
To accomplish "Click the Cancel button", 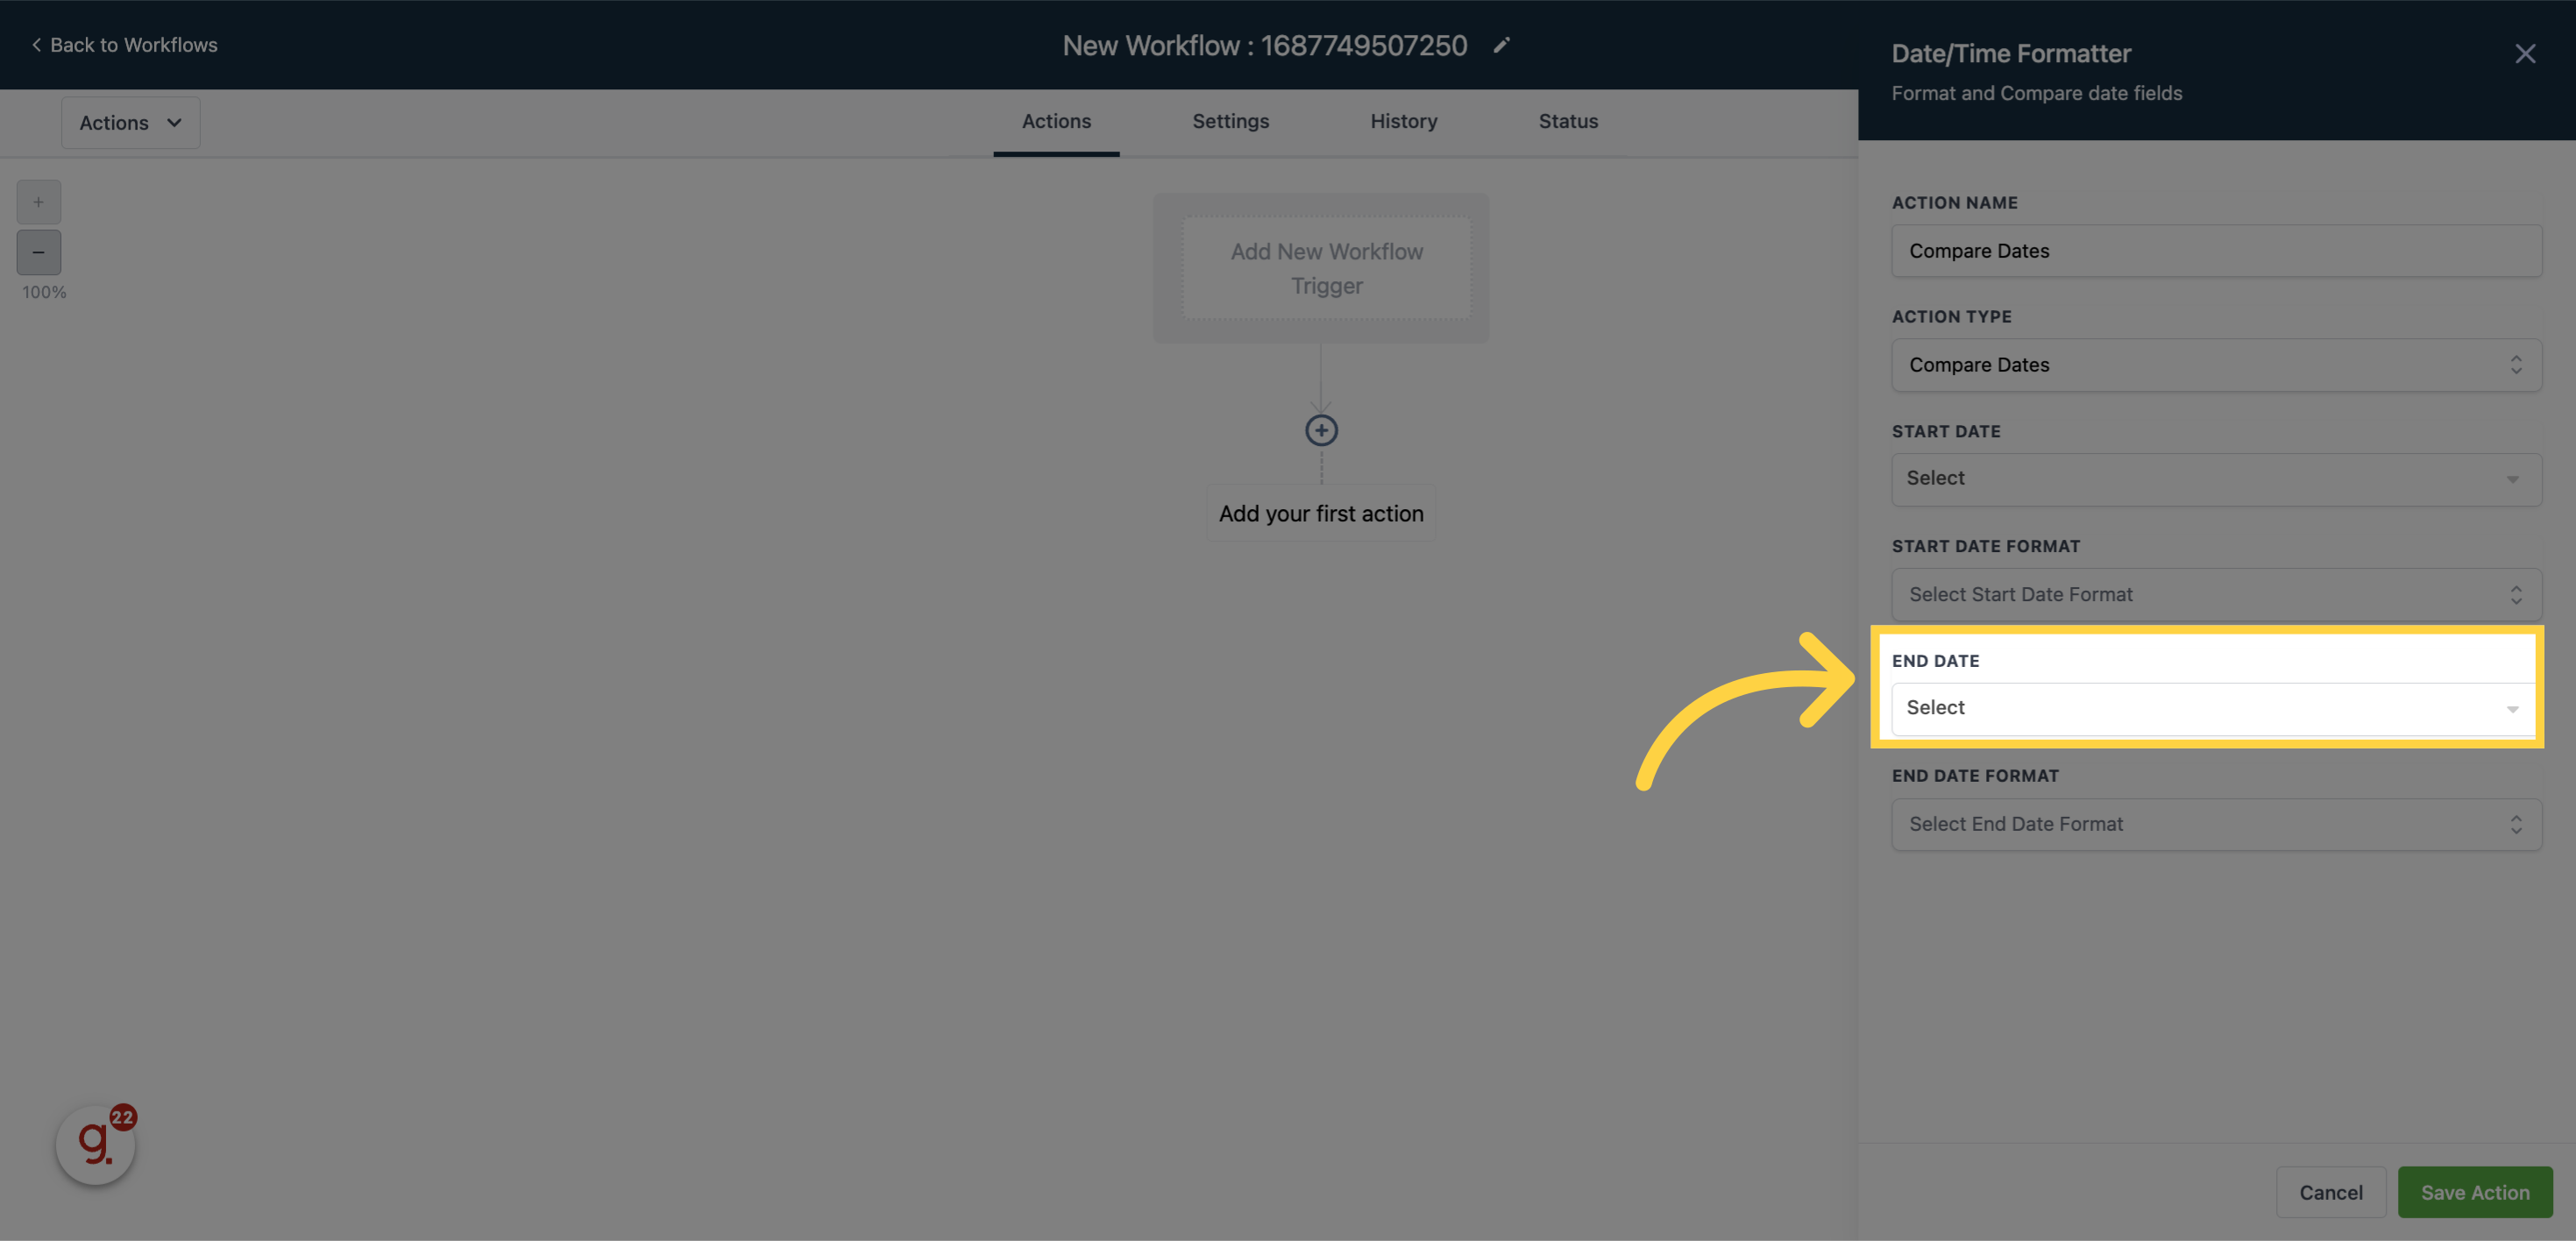I will point(2330,1192).
